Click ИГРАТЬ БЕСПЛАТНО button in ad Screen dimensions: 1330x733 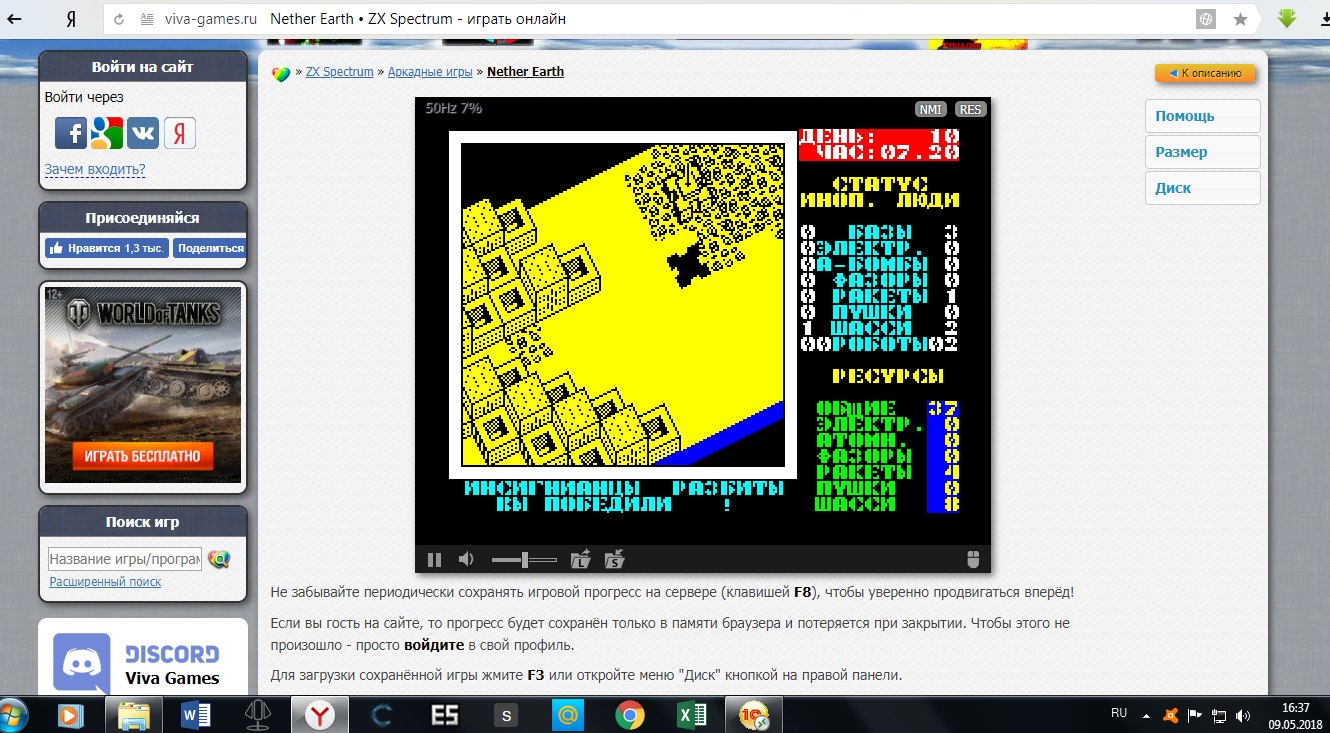click(143, 456)
